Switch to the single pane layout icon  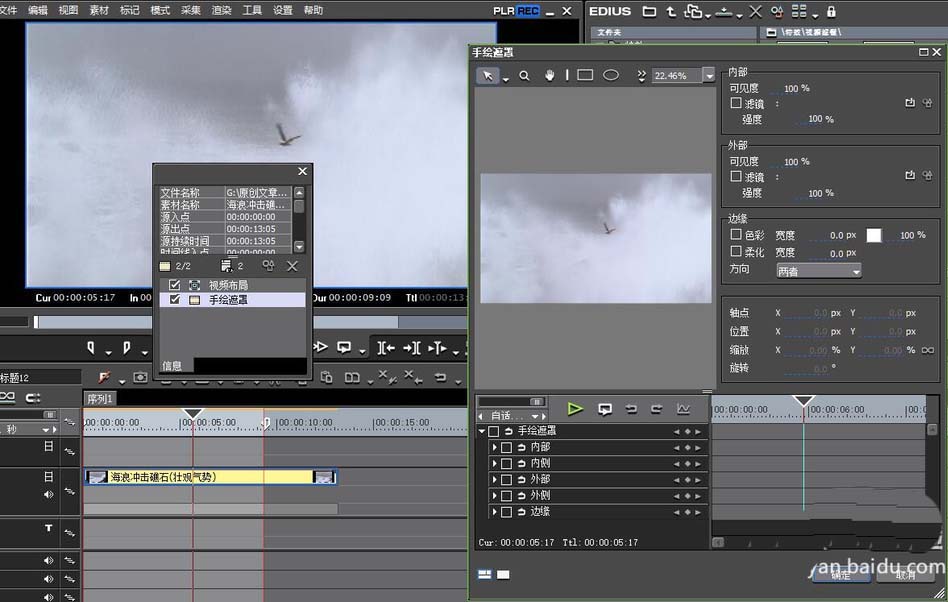coord(503,574)
